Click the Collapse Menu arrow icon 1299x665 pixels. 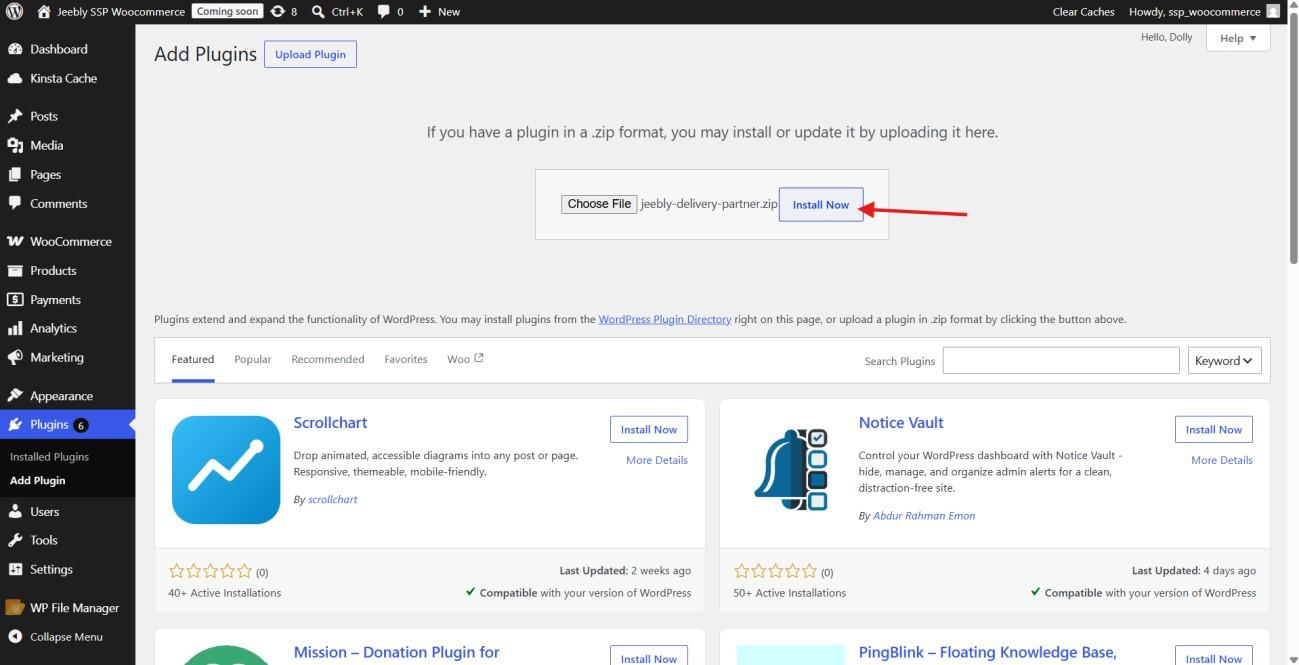15,637
